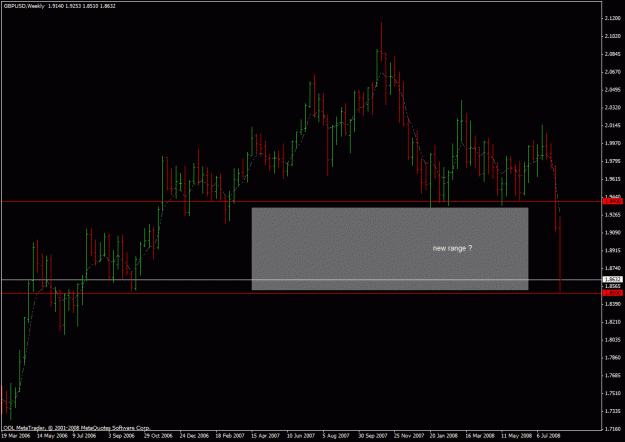Image resolution: width=625 pixels, height=442 pixels.
Task: Click the '29 Oct 2006' date label
Action: point(158,436)
